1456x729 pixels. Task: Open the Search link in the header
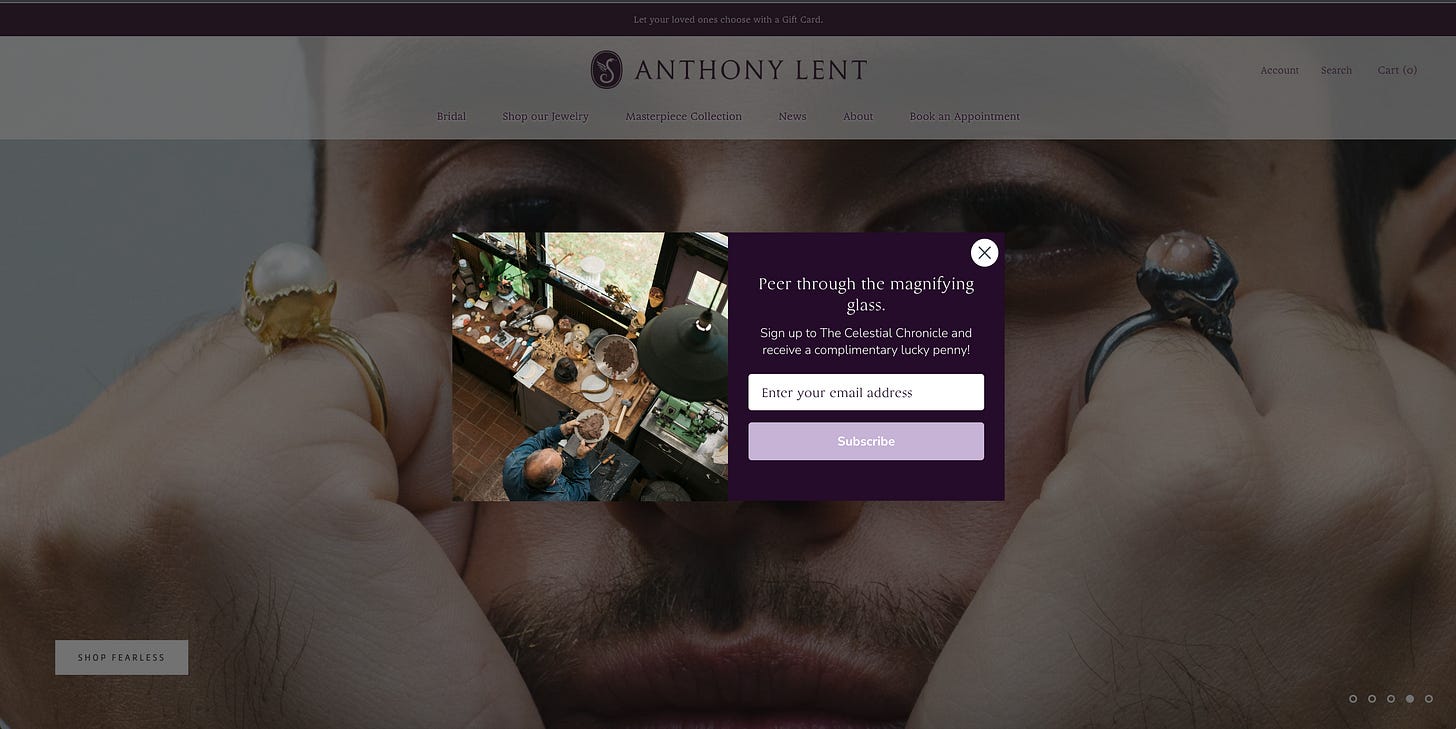[x=1336, y=70]
